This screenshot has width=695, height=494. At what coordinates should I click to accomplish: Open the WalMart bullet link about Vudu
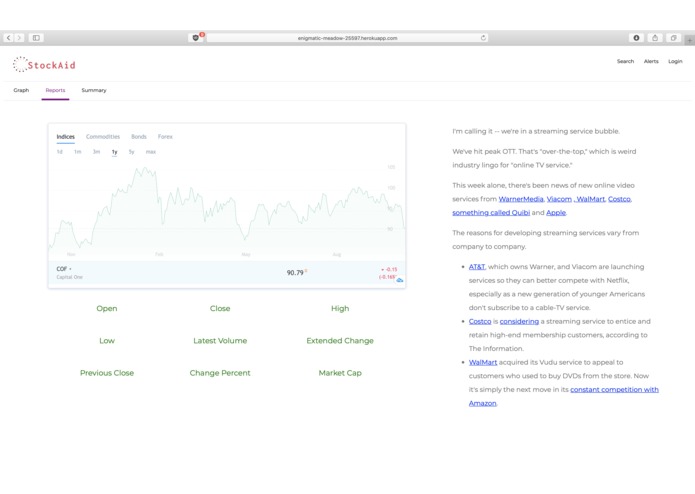point(483,362)
